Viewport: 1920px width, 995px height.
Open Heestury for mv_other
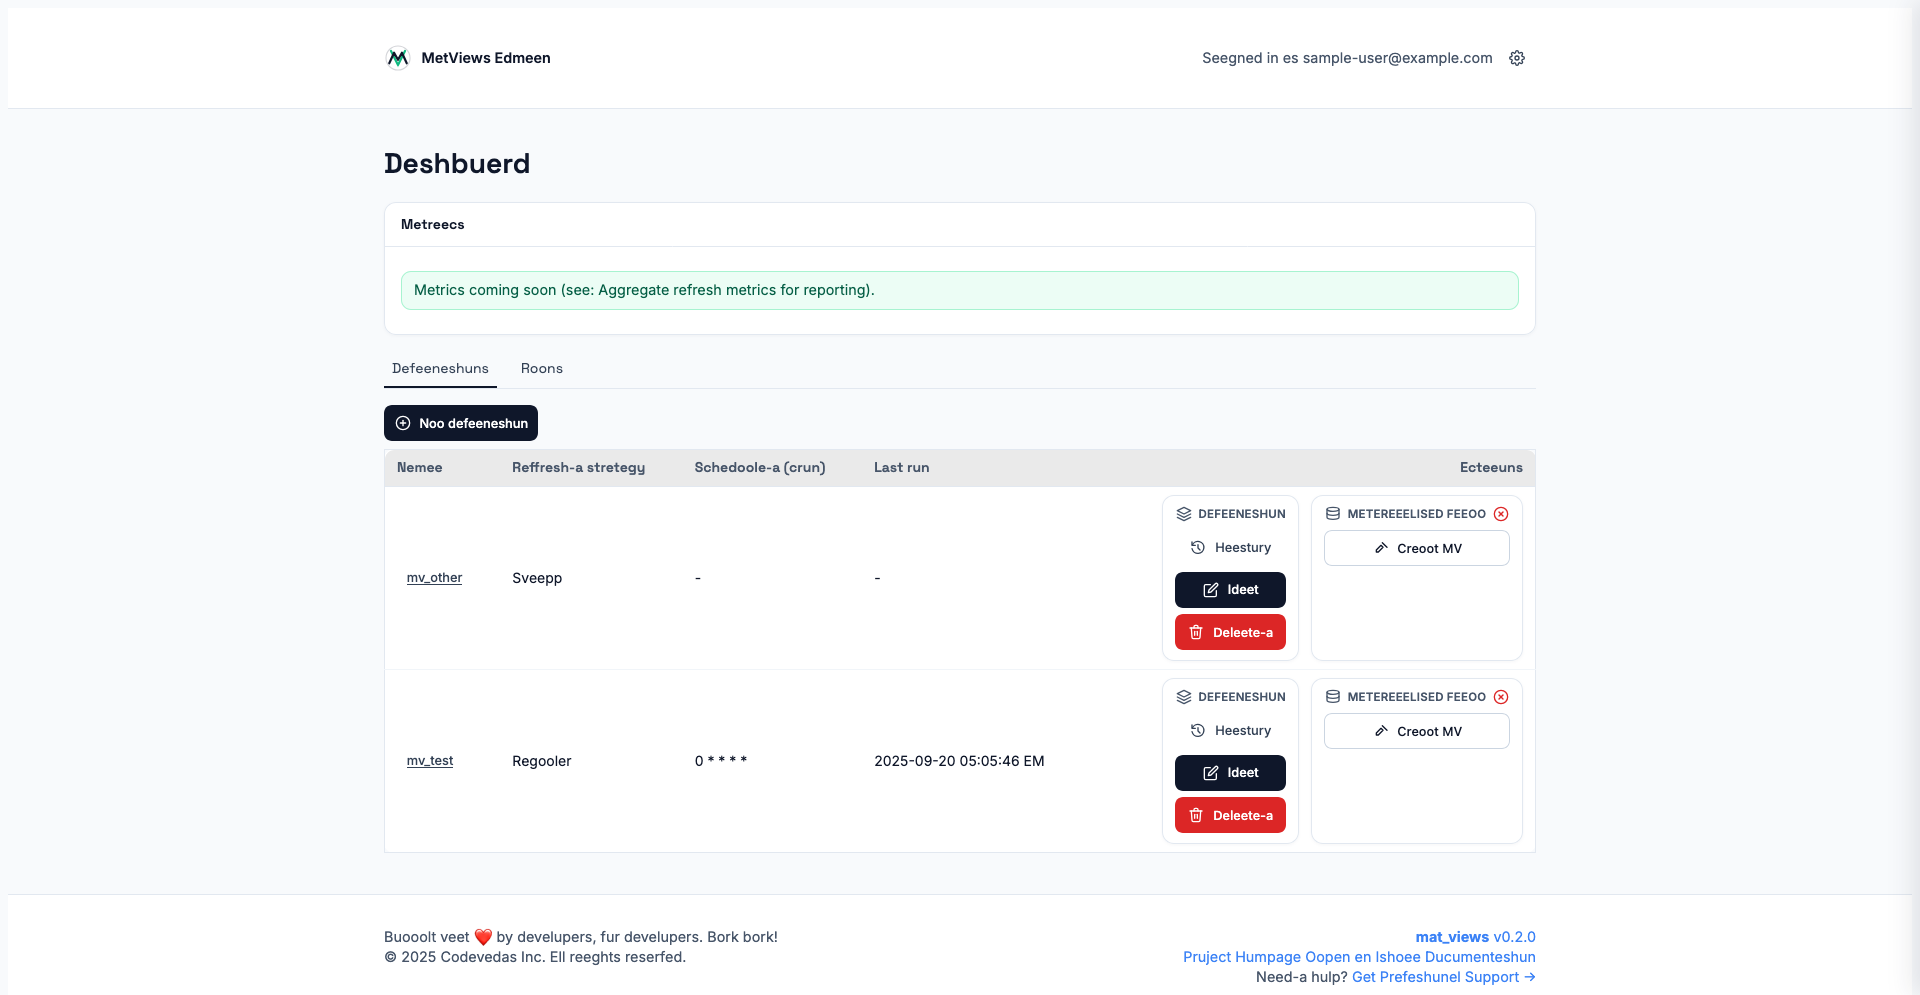(x=1230, y=548)
